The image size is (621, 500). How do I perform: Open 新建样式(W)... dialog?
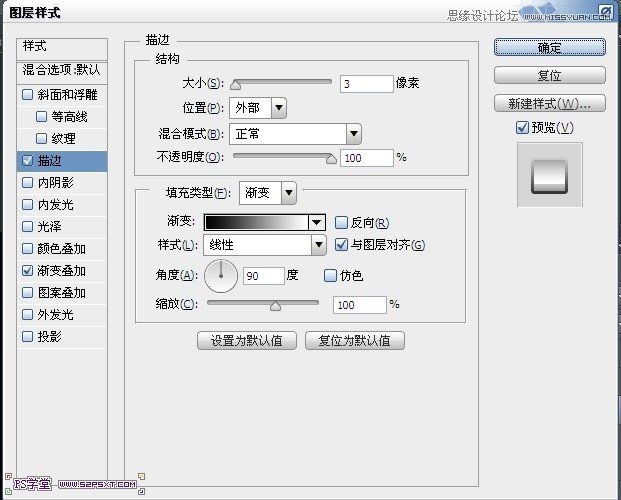[x=549, y=103]
